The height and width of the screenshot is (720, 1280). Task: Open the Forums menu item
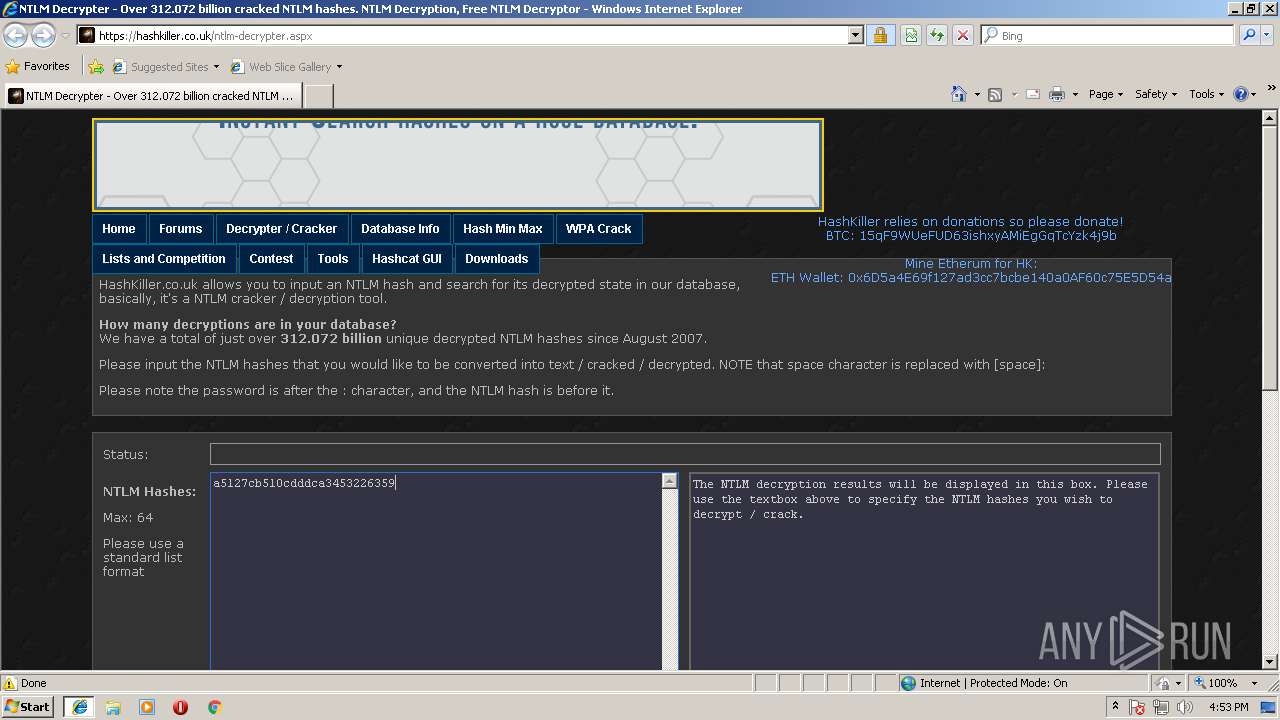pos(181,229)
